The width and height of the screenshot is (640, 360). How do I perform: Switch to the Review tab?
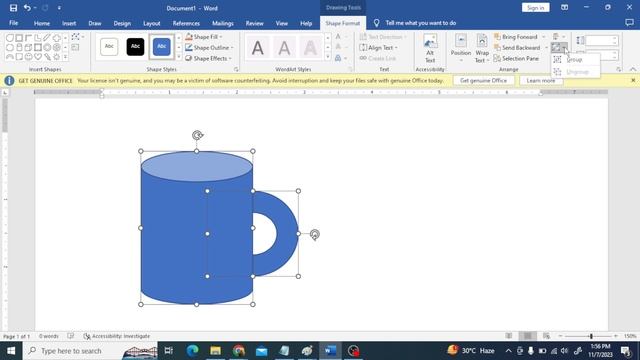tap(254, 23)
